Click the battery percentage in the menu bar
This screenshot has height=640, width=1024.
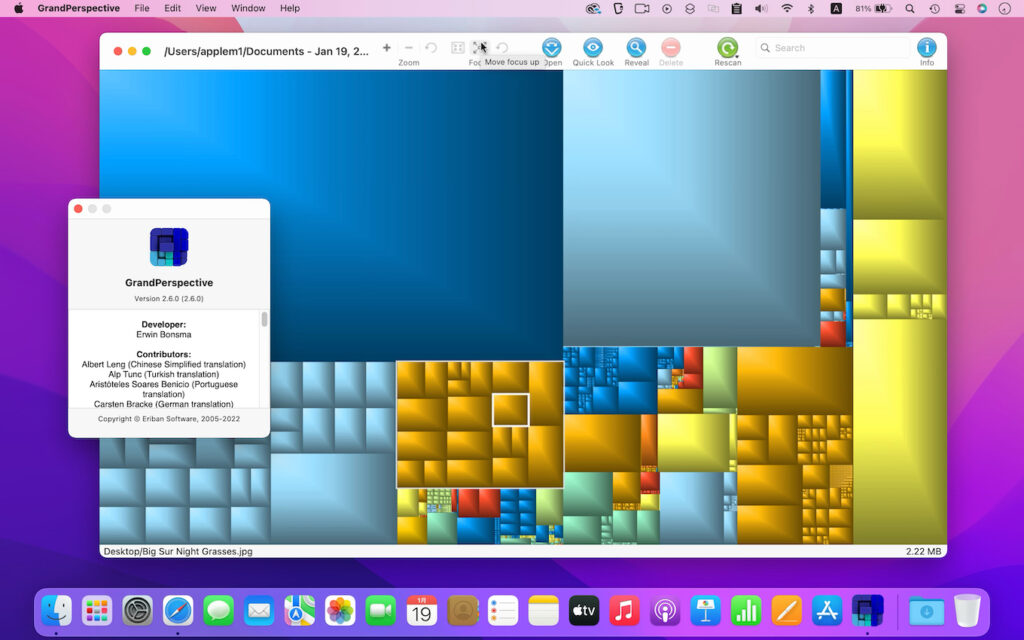pos(863,8)
